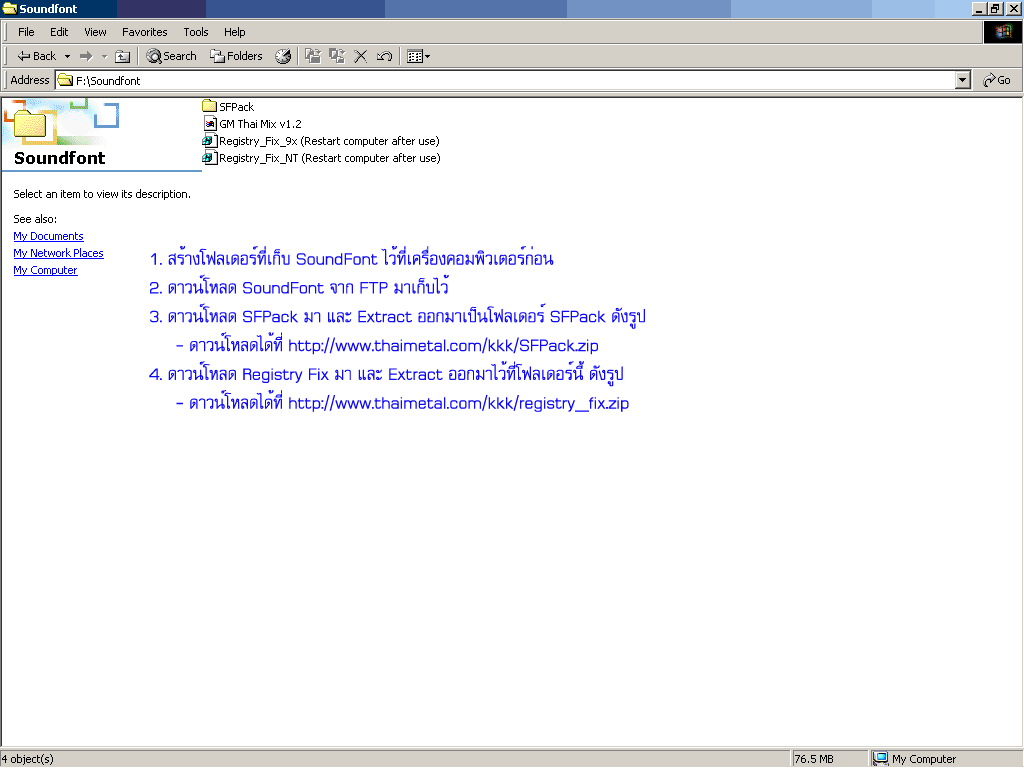Select the Registry_Fix_NT file
This screenshot has width=1024, height=768.
pyautogui.click(x=322, y=157)
